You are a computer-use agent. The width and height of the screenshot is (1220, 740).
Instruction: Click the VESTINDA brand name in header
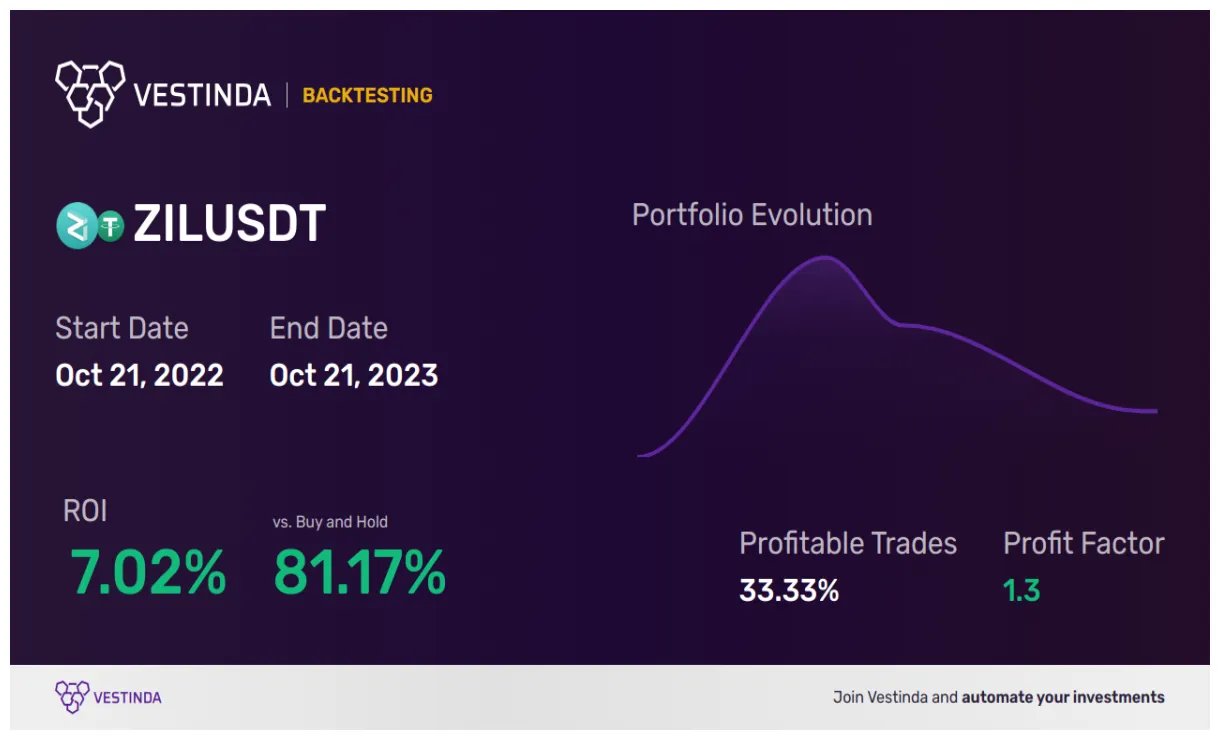(202, 96)
